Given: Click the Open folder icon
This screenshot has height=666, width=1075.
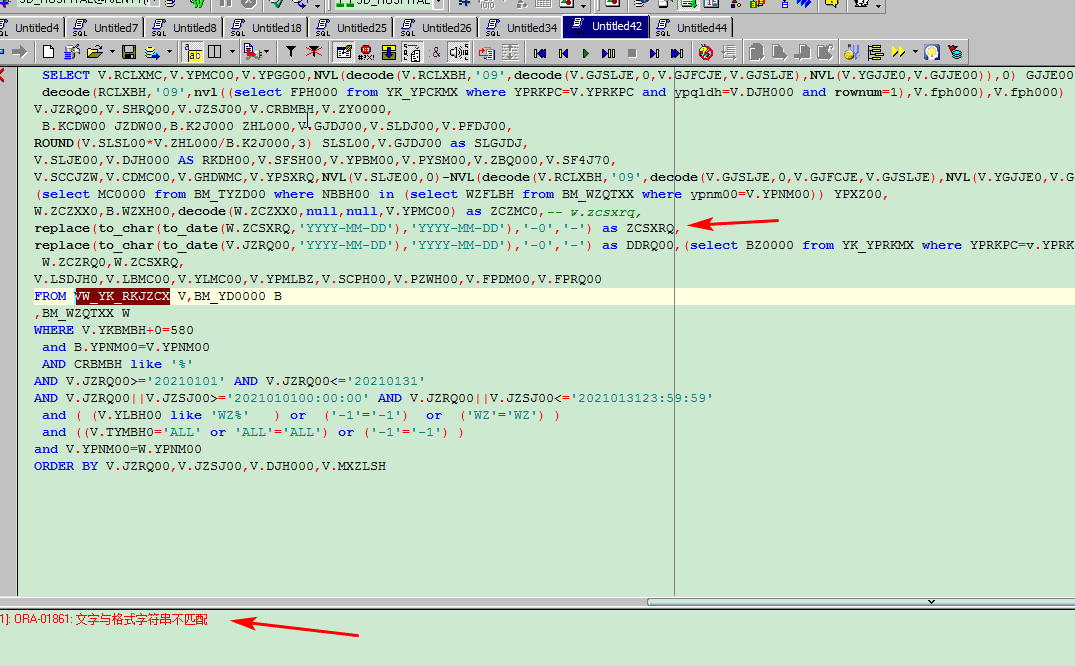Looking at the screenshot, I should pyautogui.click(x=95, y=52).
